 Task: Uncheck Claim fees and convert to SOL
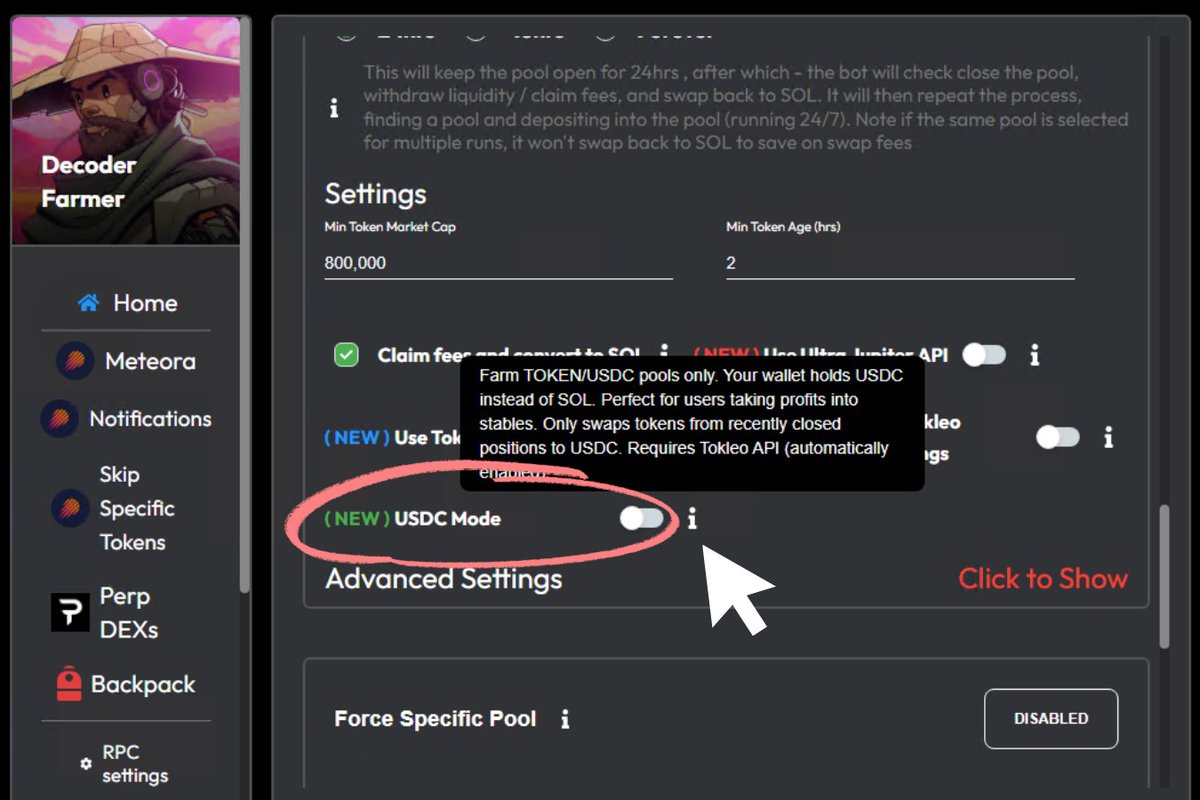(x=346, y=355)
